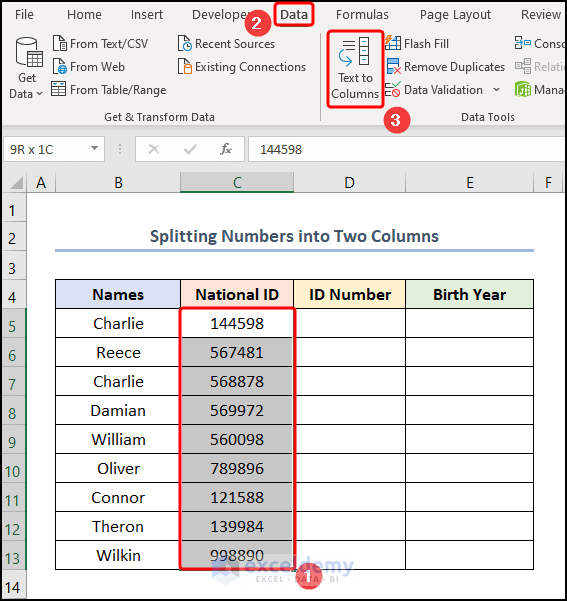Switch to the Formulas tab

[x=362, y=15]
